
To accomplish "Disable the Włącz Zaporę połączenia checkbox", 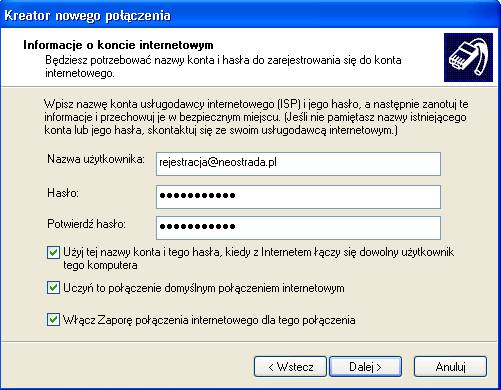I will point(53,320).
